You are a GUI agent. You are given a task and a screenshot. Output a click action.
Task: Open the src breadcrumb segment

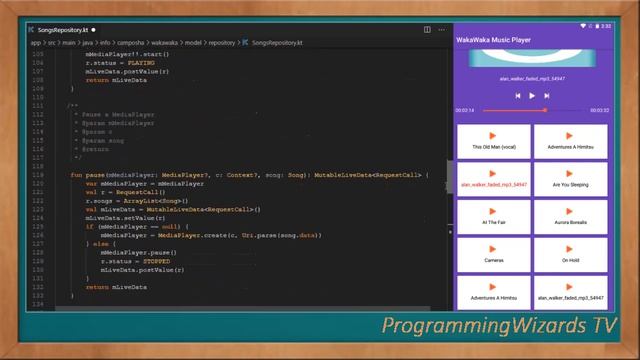(52, 42)
